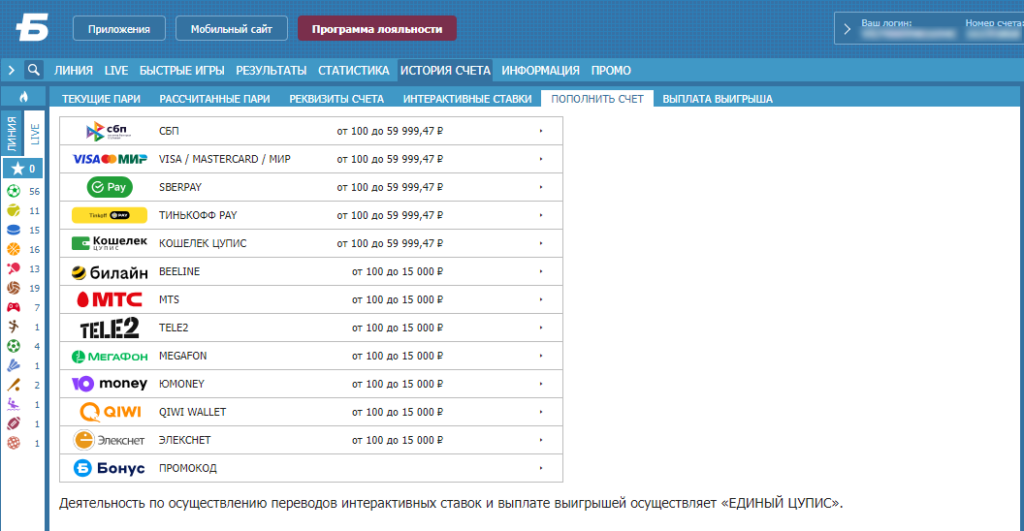Select the flame popular-events icon
Image resolution: width=1024 pixels, height=531 pixels.
(24, 97)
